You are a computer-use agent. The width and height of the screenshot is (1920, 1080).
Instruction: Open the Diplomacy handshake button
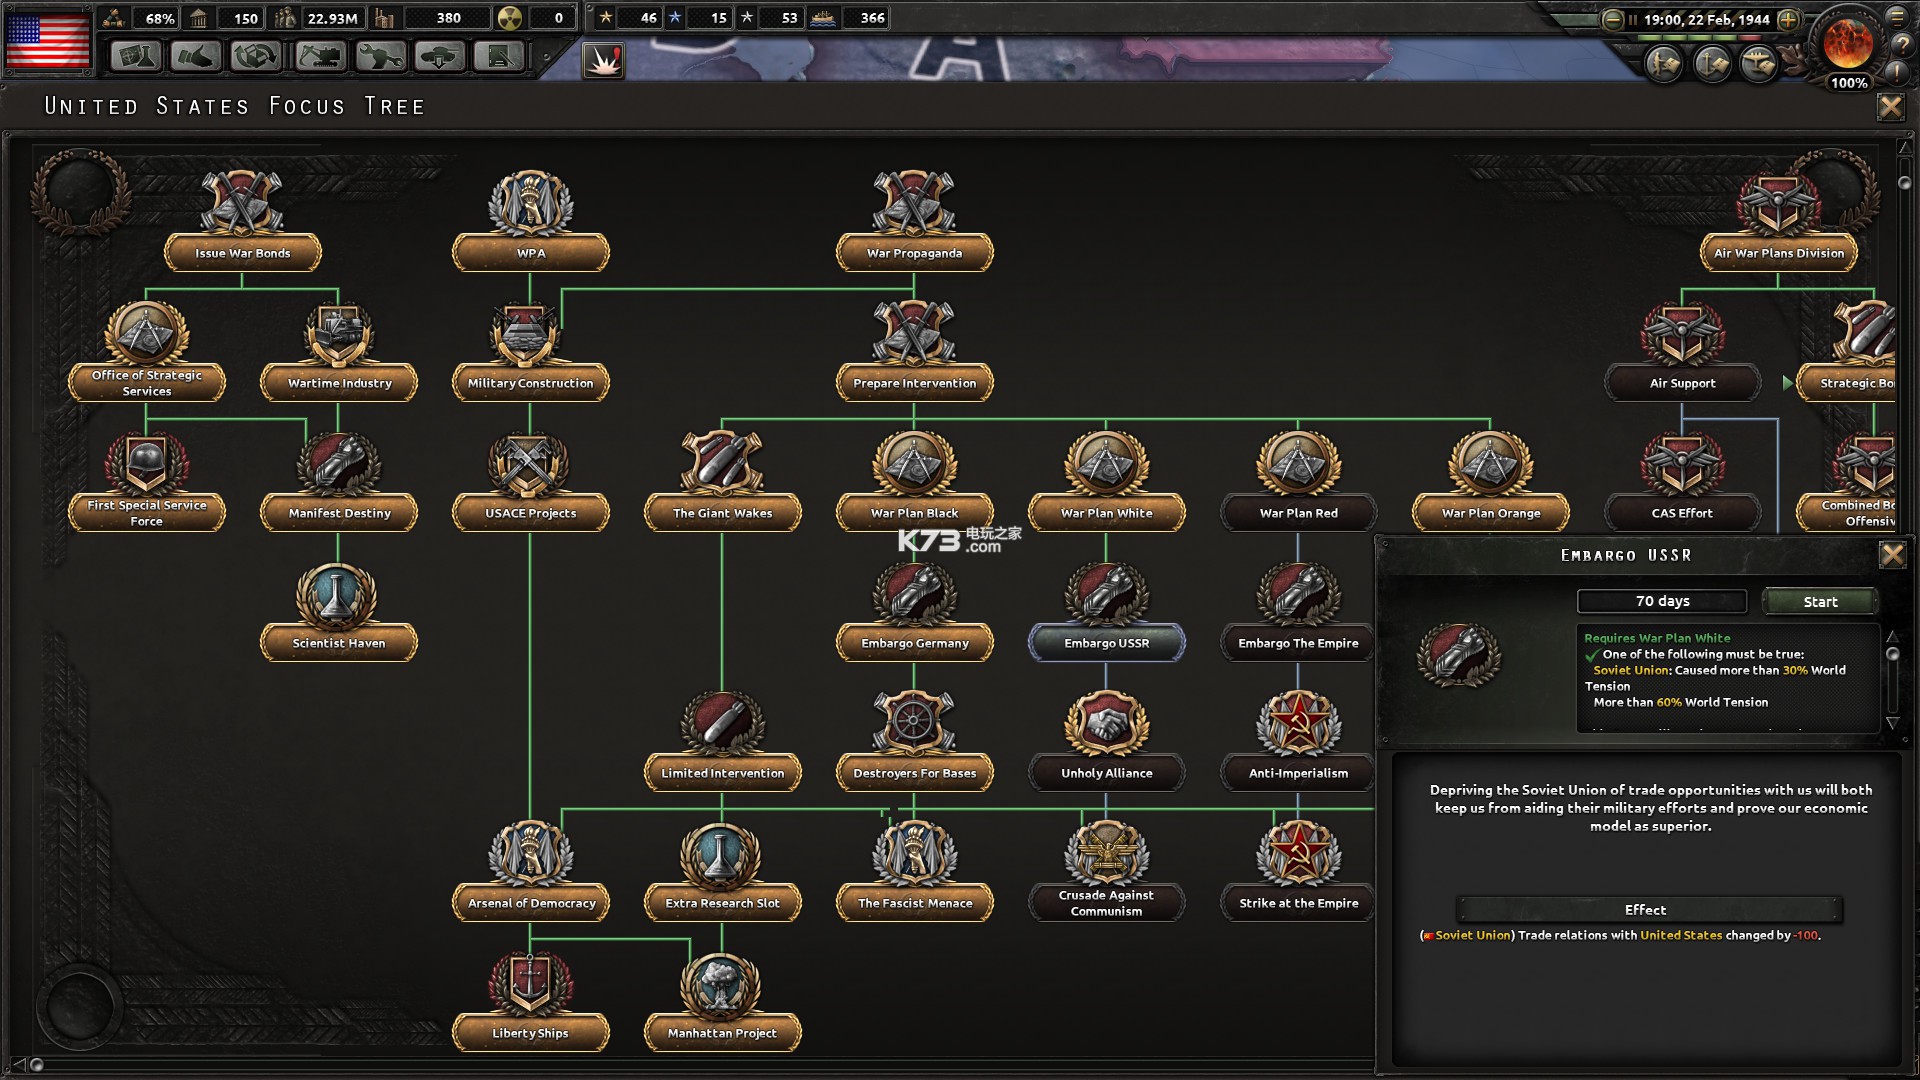195,56
